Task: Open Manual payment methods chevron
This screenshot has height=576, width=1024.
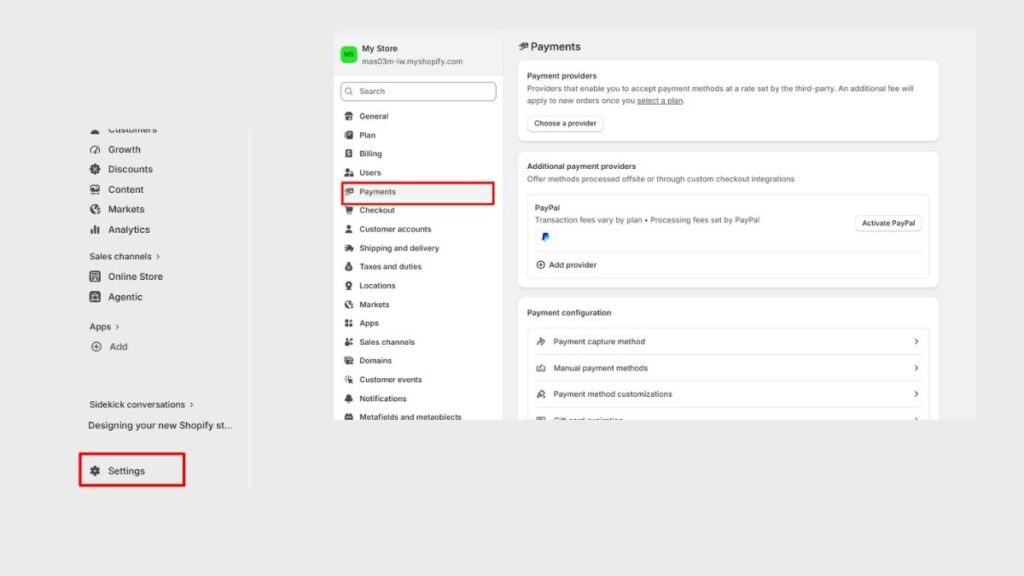Action: pyautogui.click(x=916, y=368)
